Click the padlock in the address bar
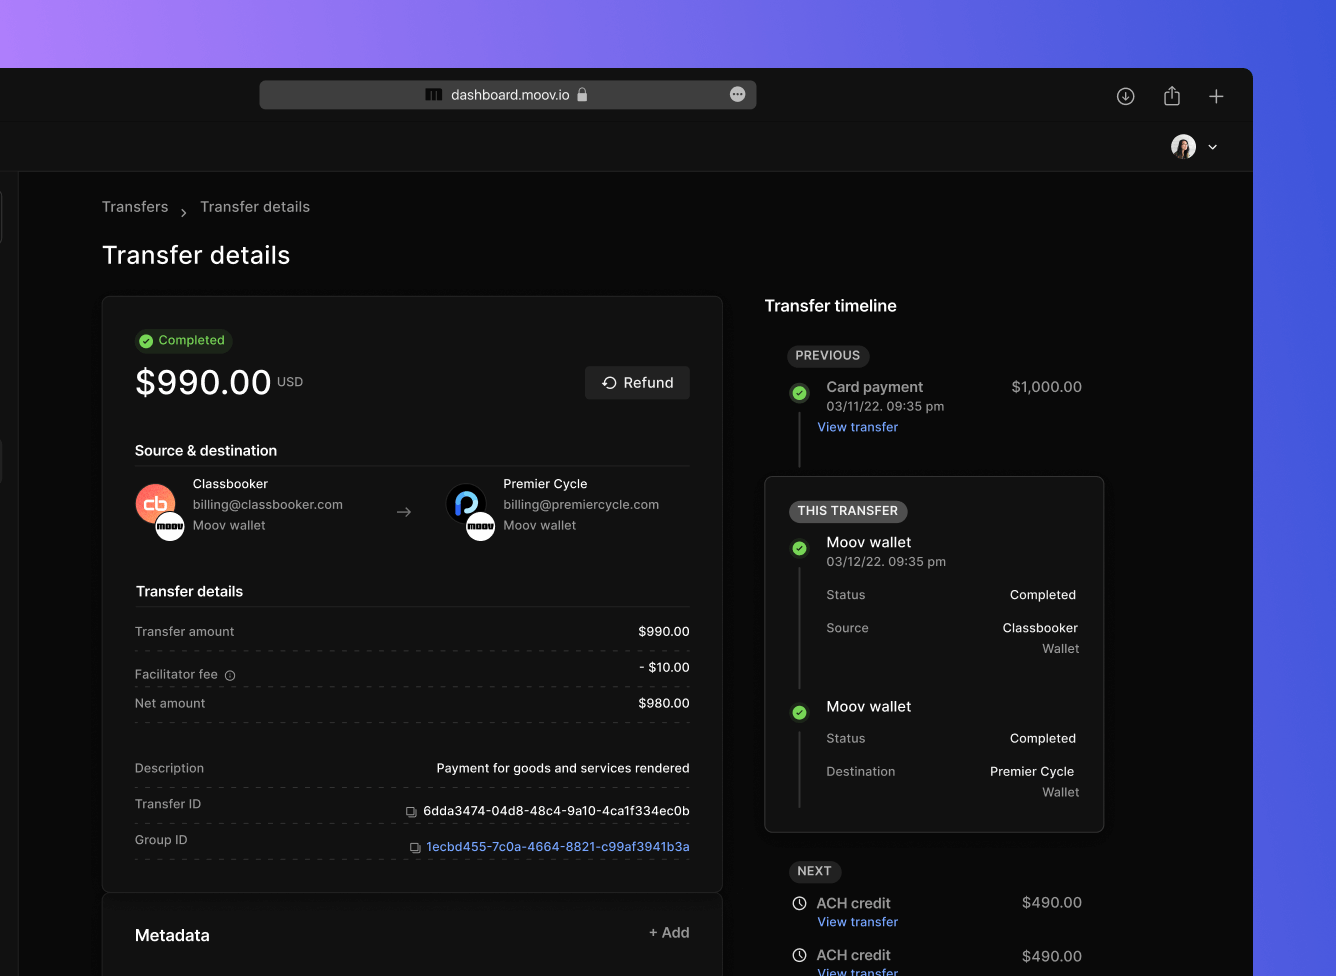Image resolution: width=1336 pixels, height=976 pixels. tap(583, 94)
